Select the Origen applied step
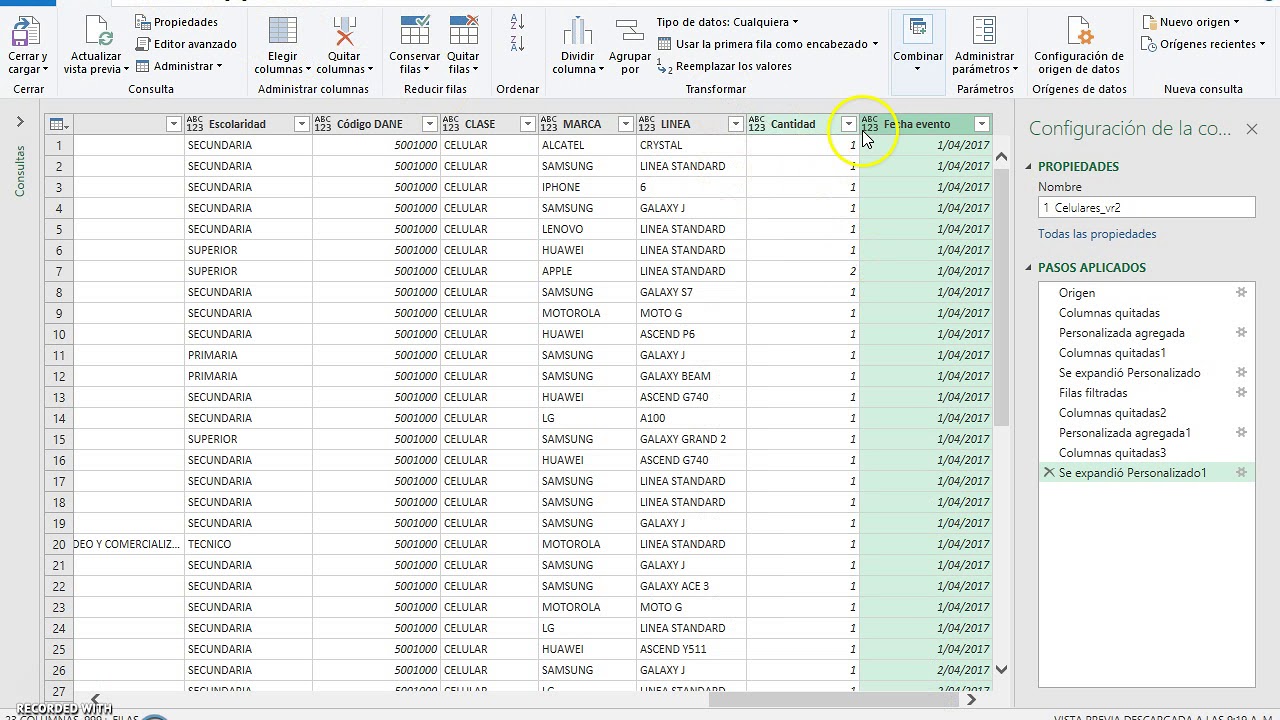1280x720 pixels. click(1077, 293)
